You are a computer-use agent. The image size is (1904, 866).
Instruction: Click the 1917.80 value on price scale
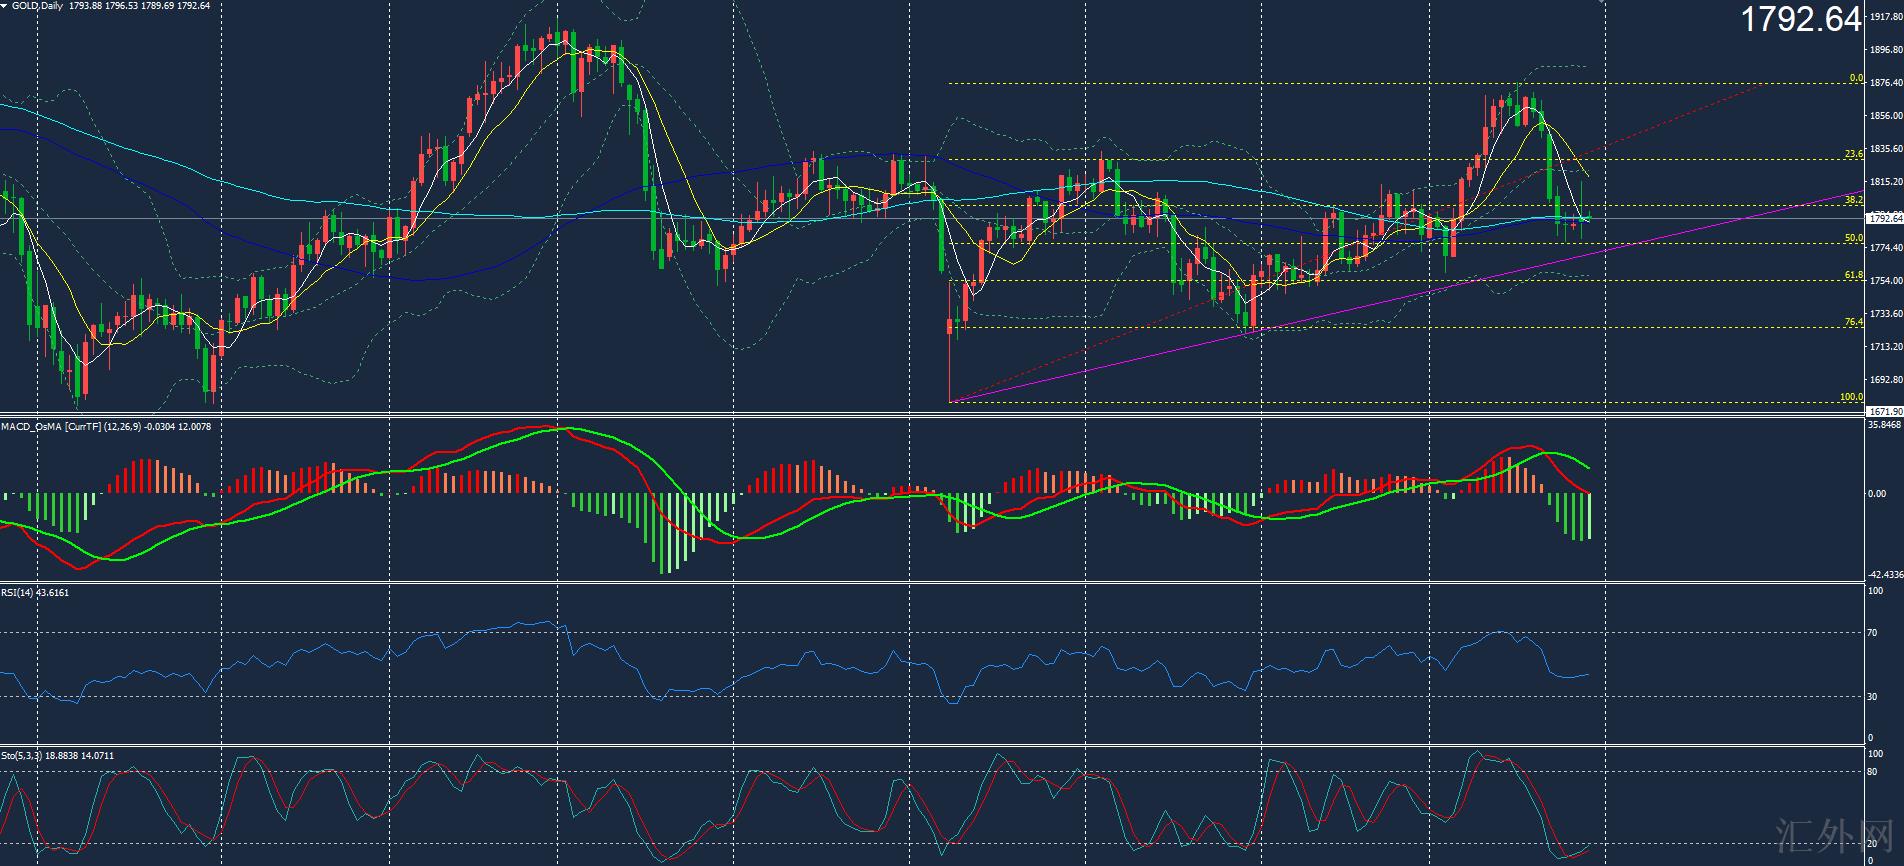pos(1884,17)
